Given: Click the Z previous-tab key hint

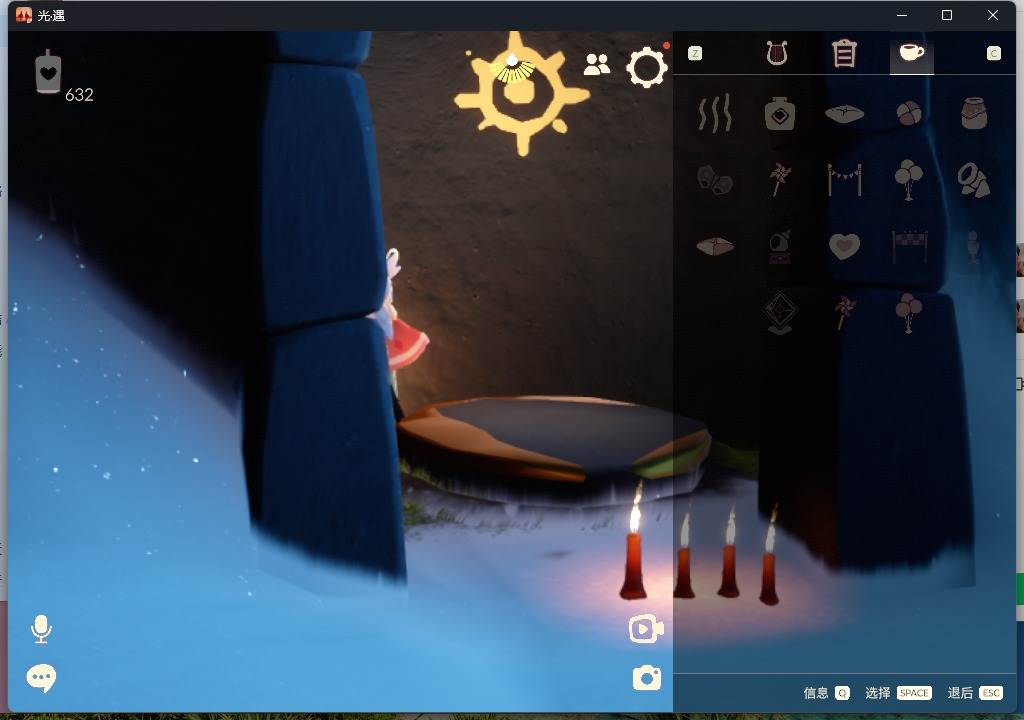Looking at the screenshot, I should click(x=695, y=54).
